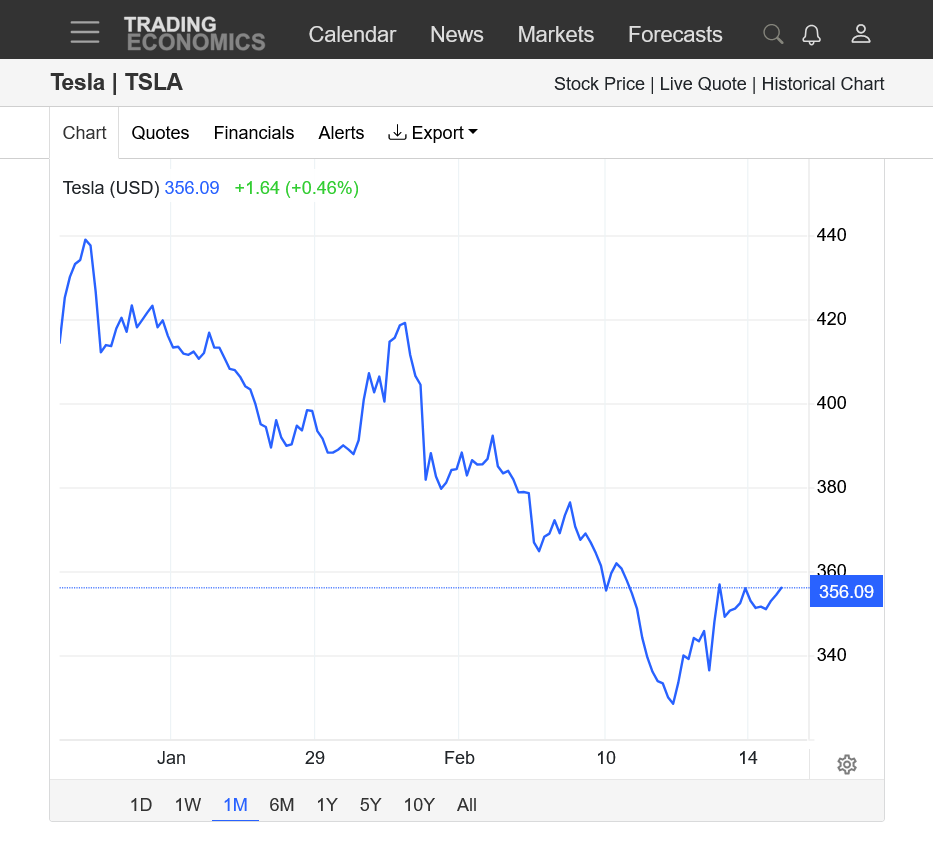Go to the Calendar menu
The image size is (933, 866).
(352, 34)
